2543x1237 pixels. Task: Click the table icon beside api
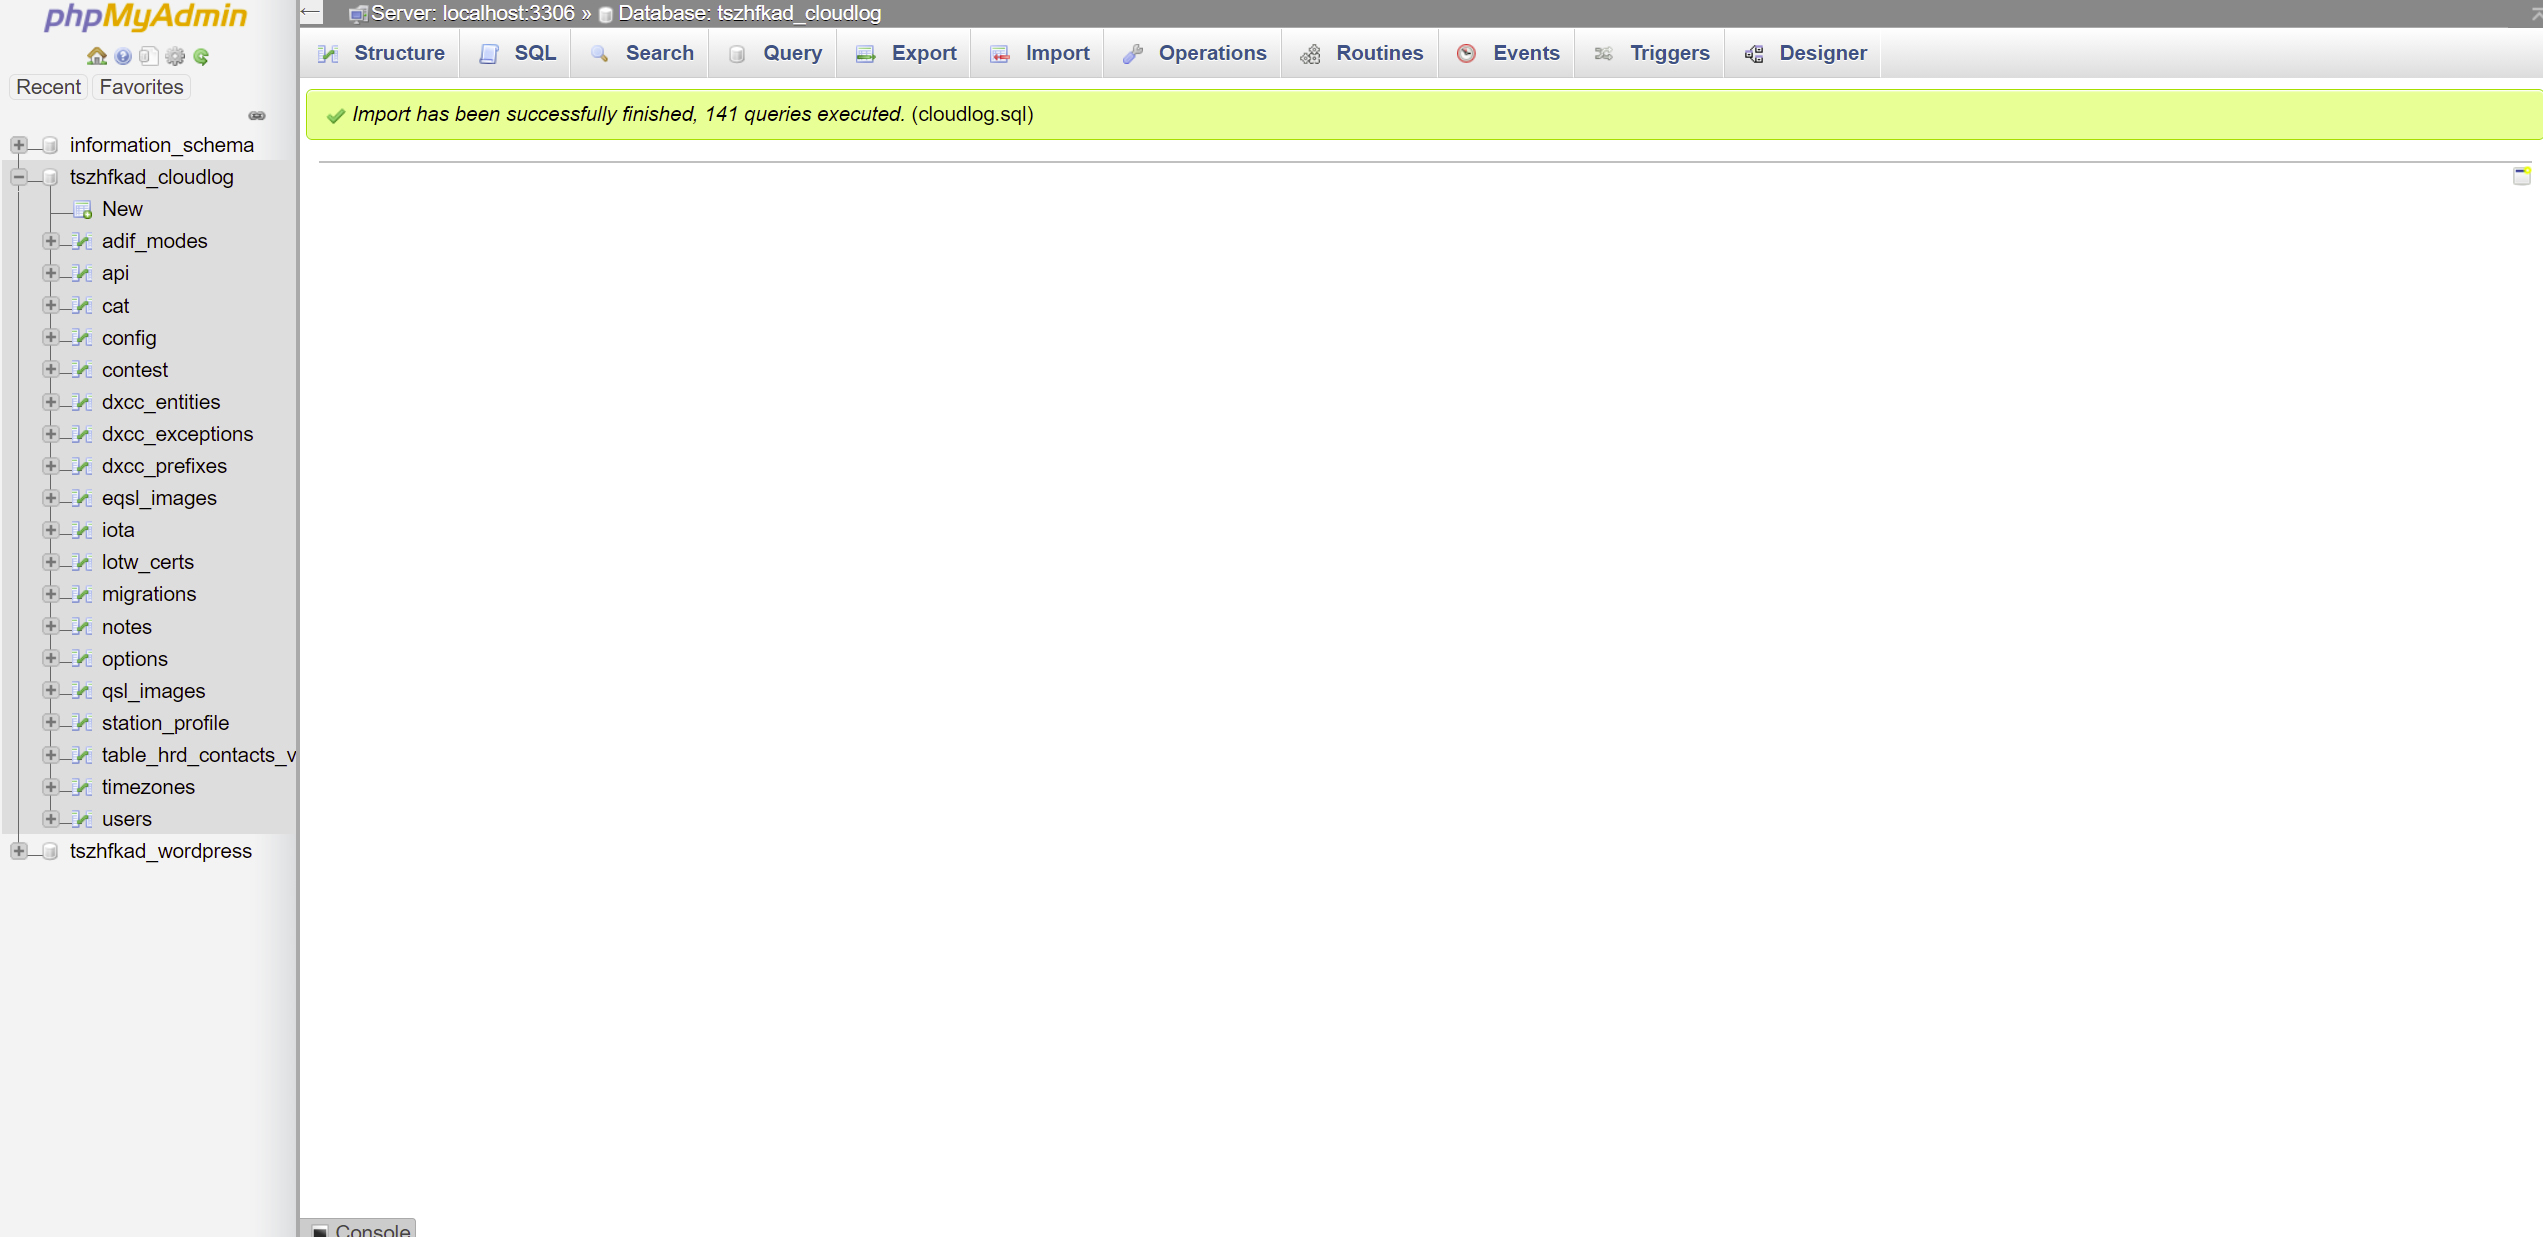click(83, 273)
